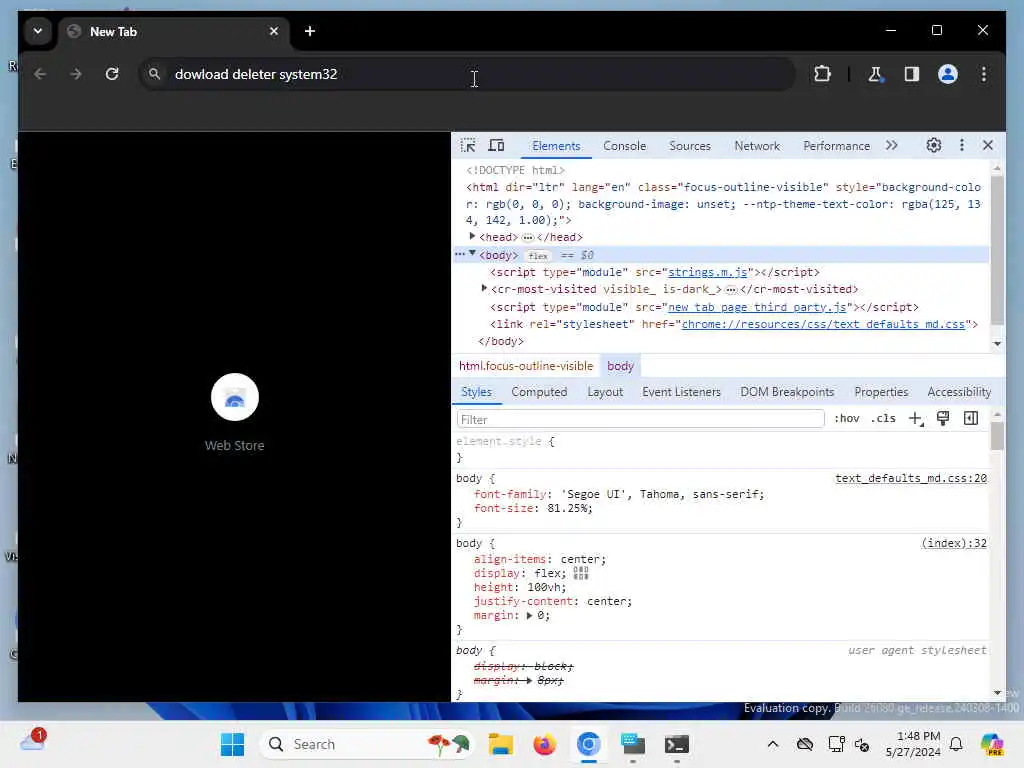This screenshot has width=1024, height=768.
Task: Close the DevTools panel
Action: click(987, 145)
